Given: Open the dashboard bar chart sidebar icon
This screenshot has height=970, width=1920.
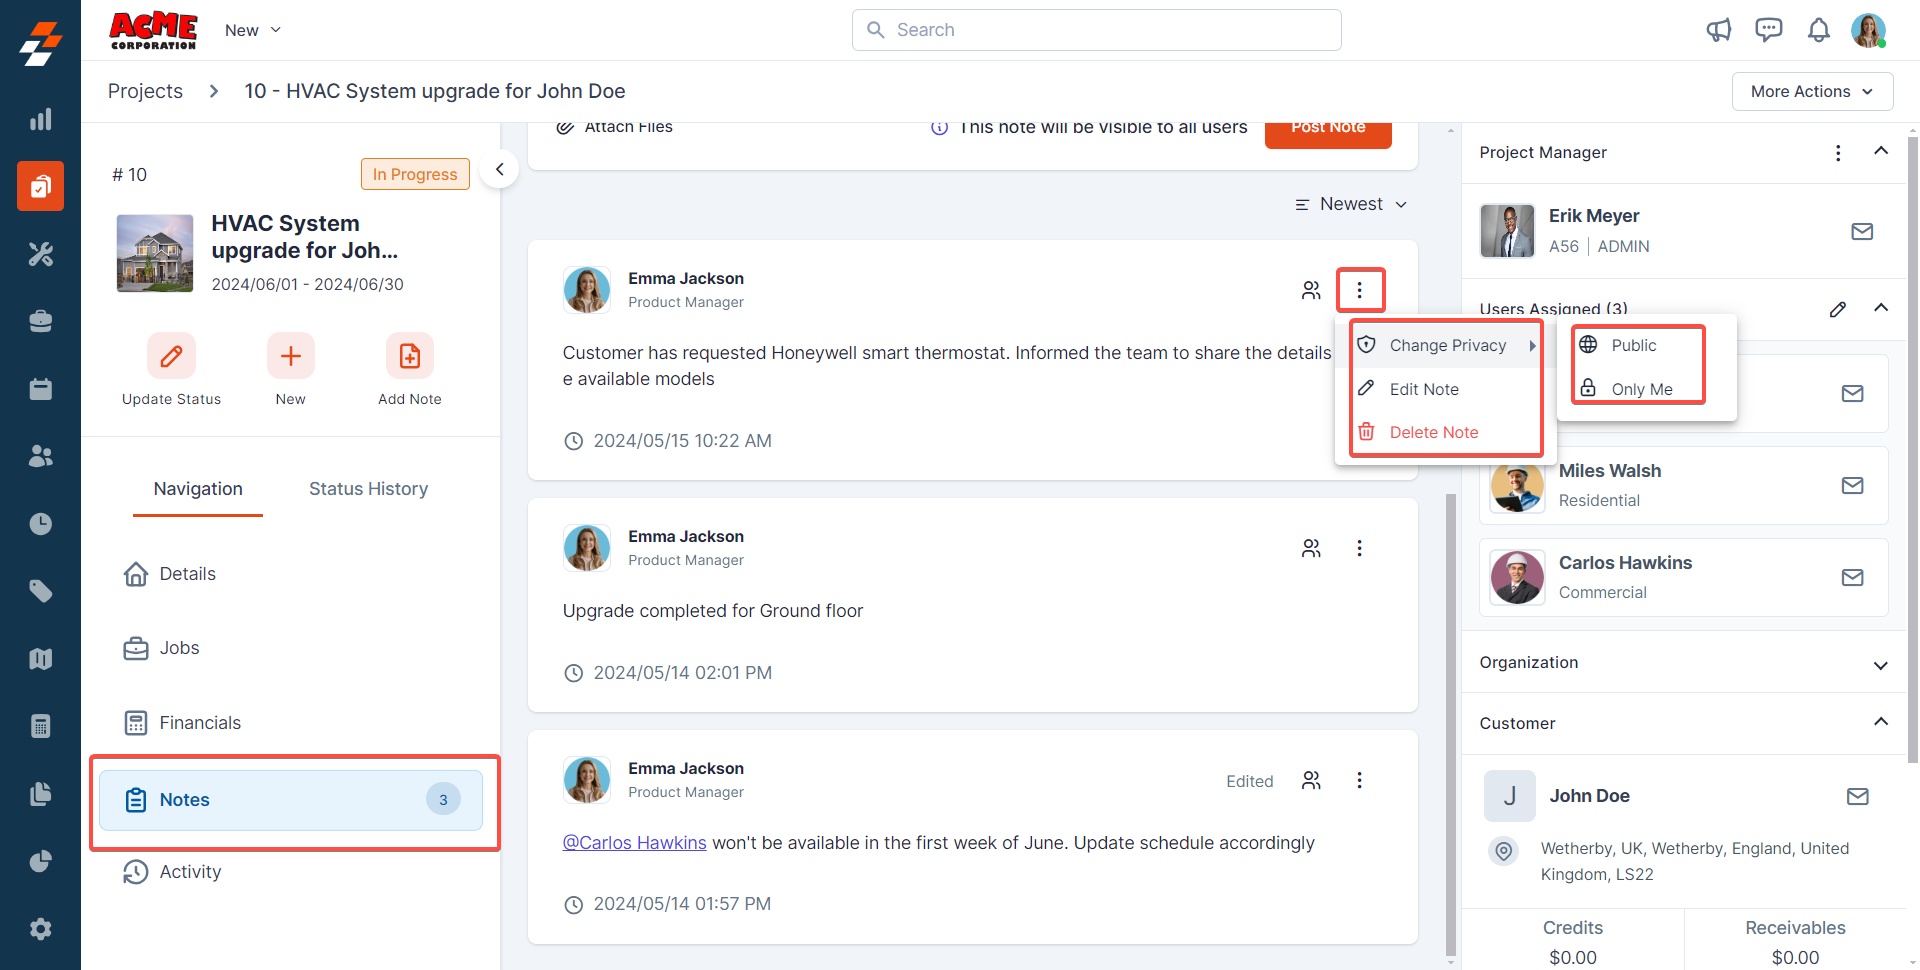Looking at the screenshot, I should point(40,119).
